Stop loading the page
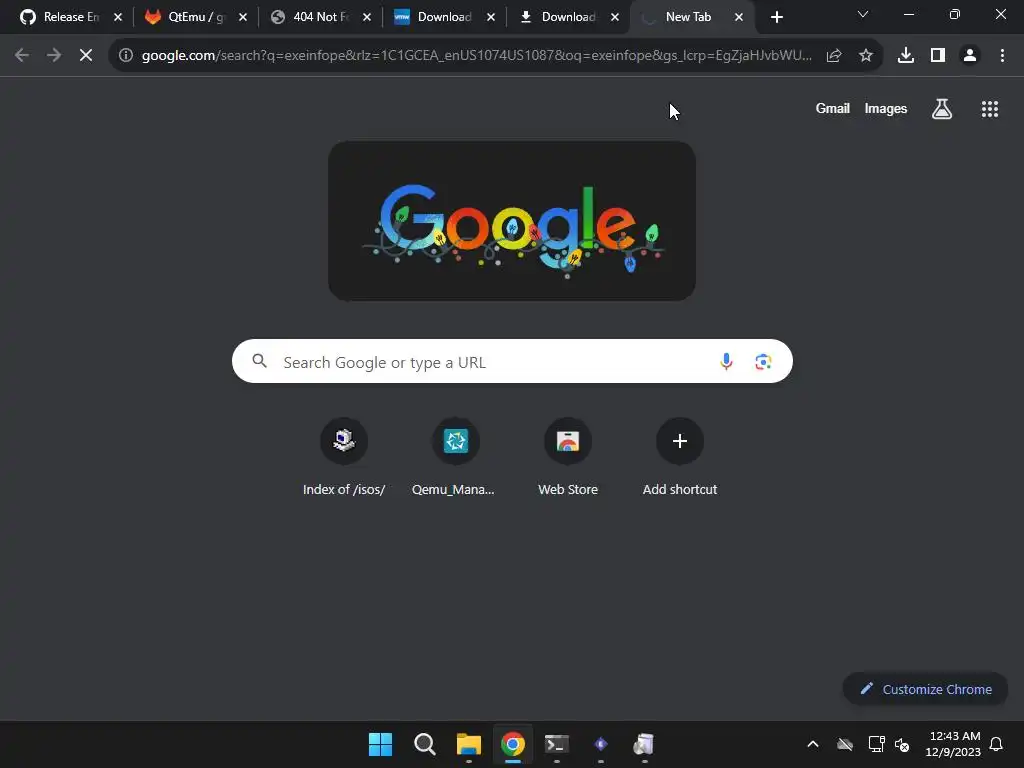The image size is (1024, 768). tap(86, 56)
